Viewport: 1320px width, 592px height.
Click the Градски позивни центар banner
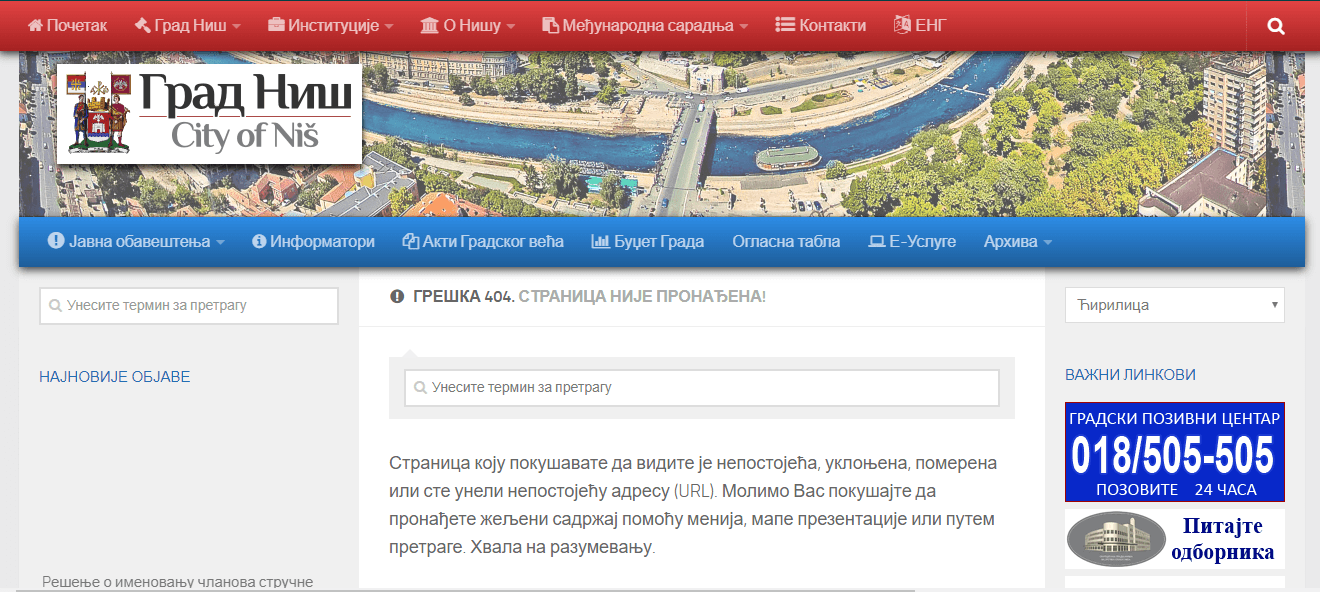coord(1174,452)
